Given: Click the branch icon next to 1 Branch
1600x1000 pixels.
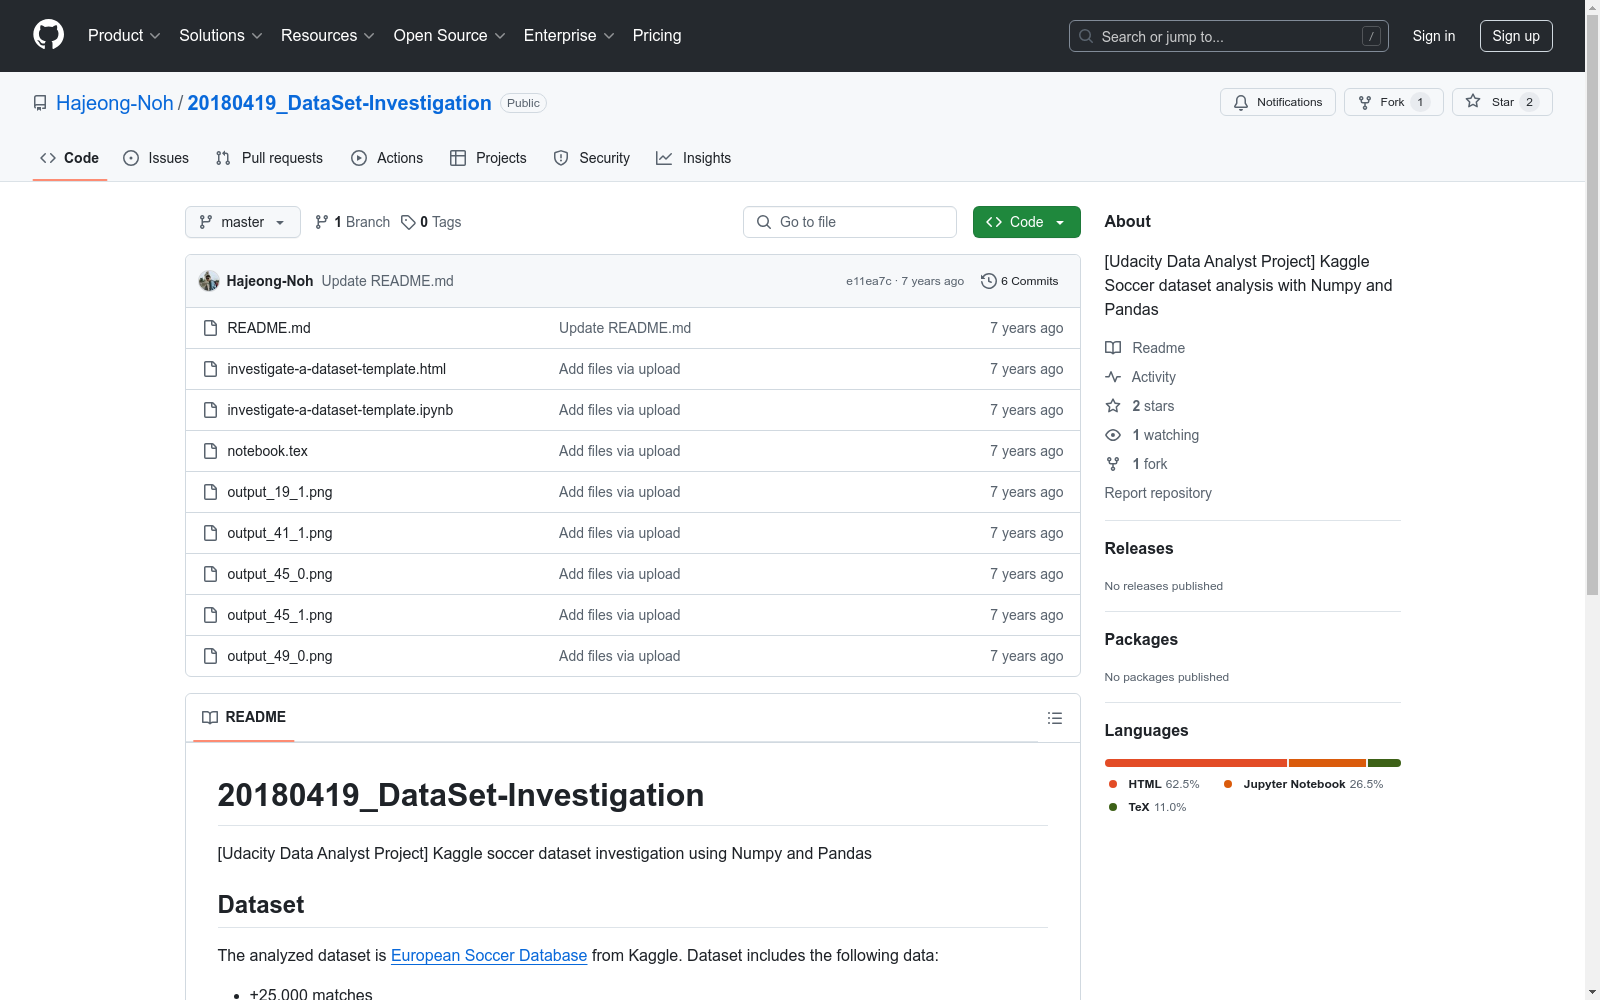Looking at the screenshot, I should tap(322, 222).
